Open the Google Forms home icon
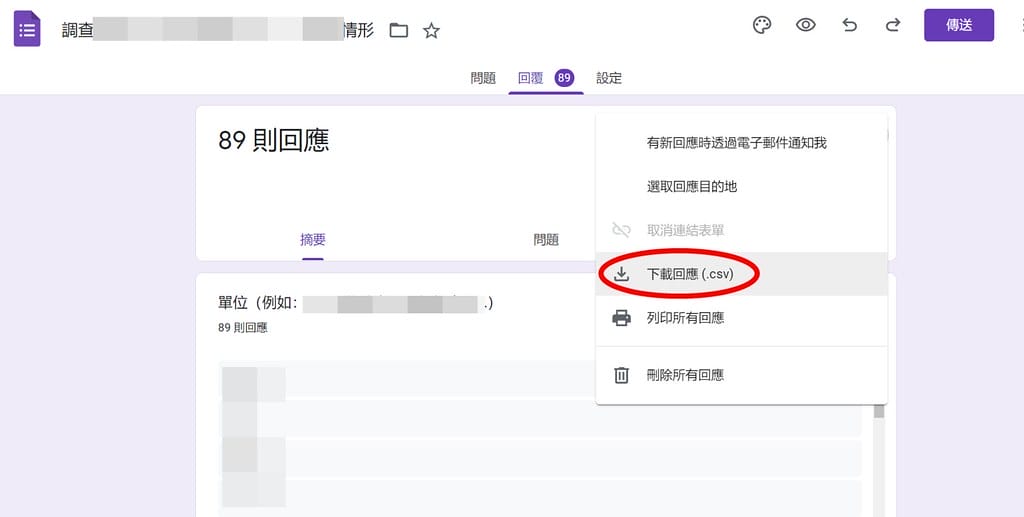1024x517 pixels. pos(27,30)
